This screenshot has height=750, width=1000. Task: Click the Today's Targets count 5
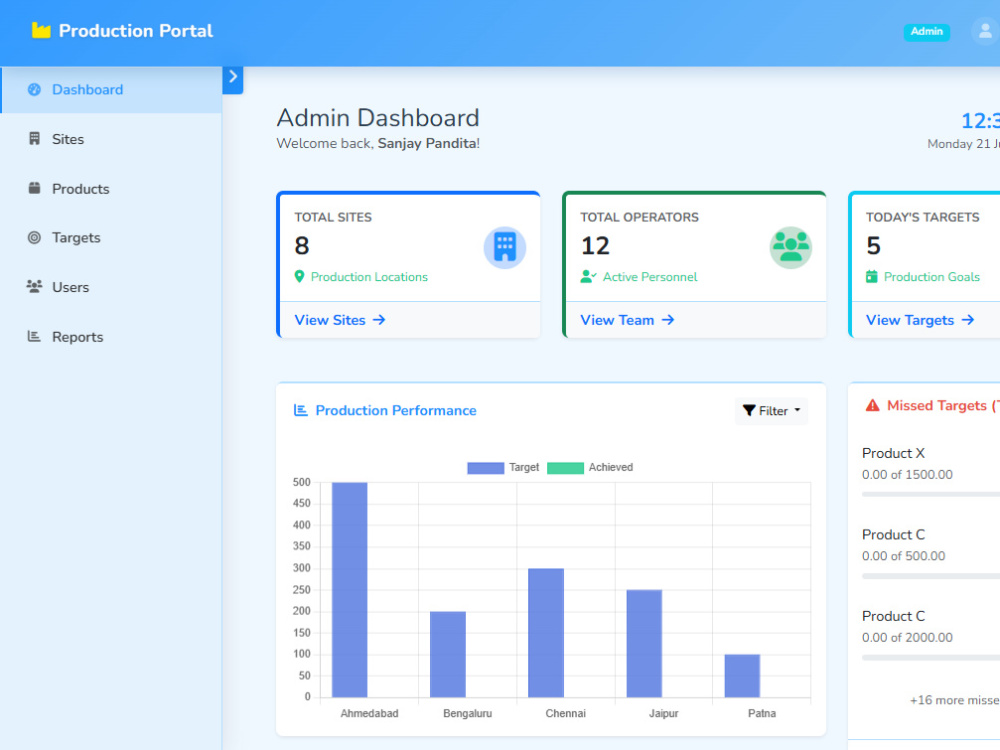click(x=873, y=246)
